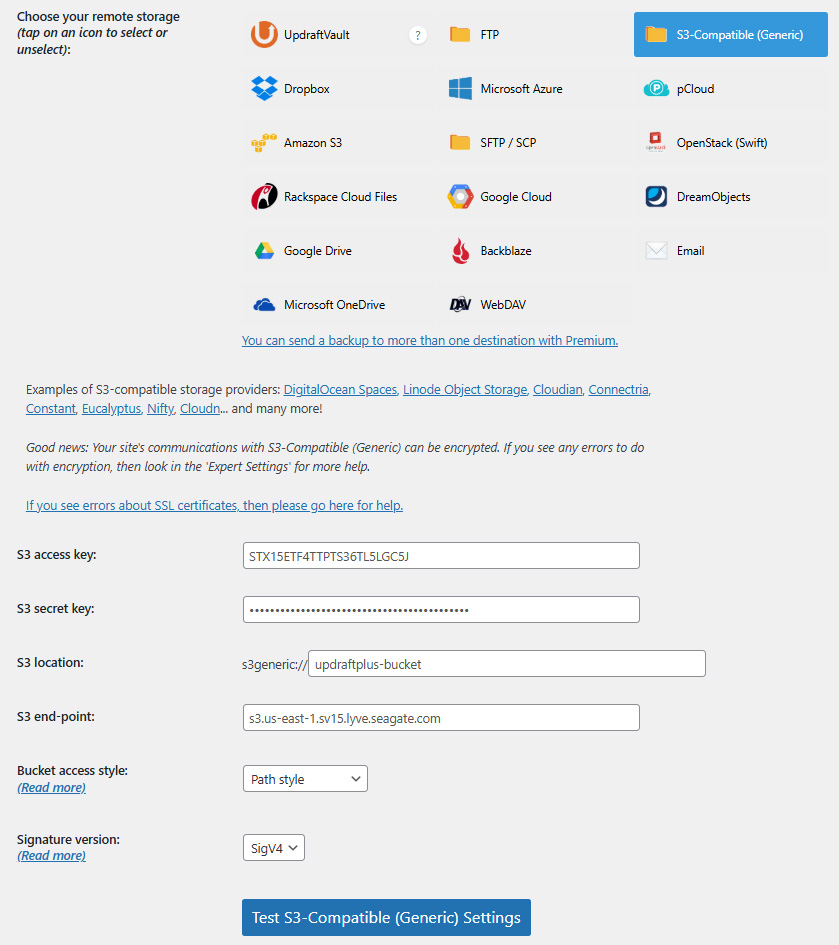Pick the Google Cloud icon
The height and width of the screenshot is (945, 839).
[x=460, y=197]
